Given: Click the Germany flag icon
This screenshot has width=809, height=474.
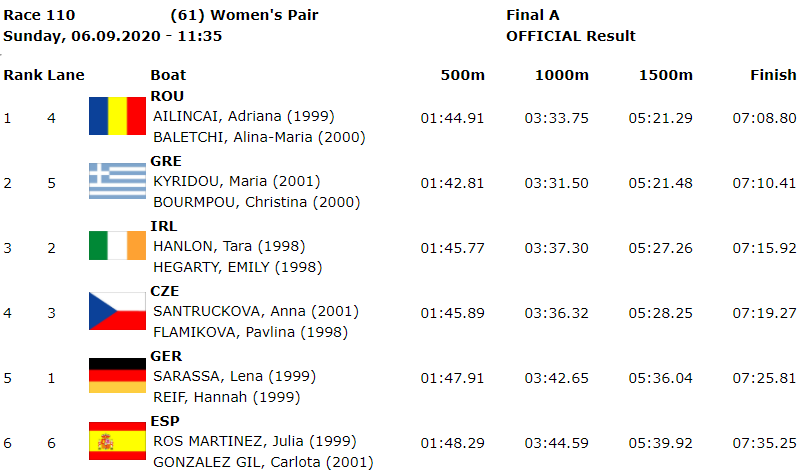Looking at the screenshot, I should point(117,375).
